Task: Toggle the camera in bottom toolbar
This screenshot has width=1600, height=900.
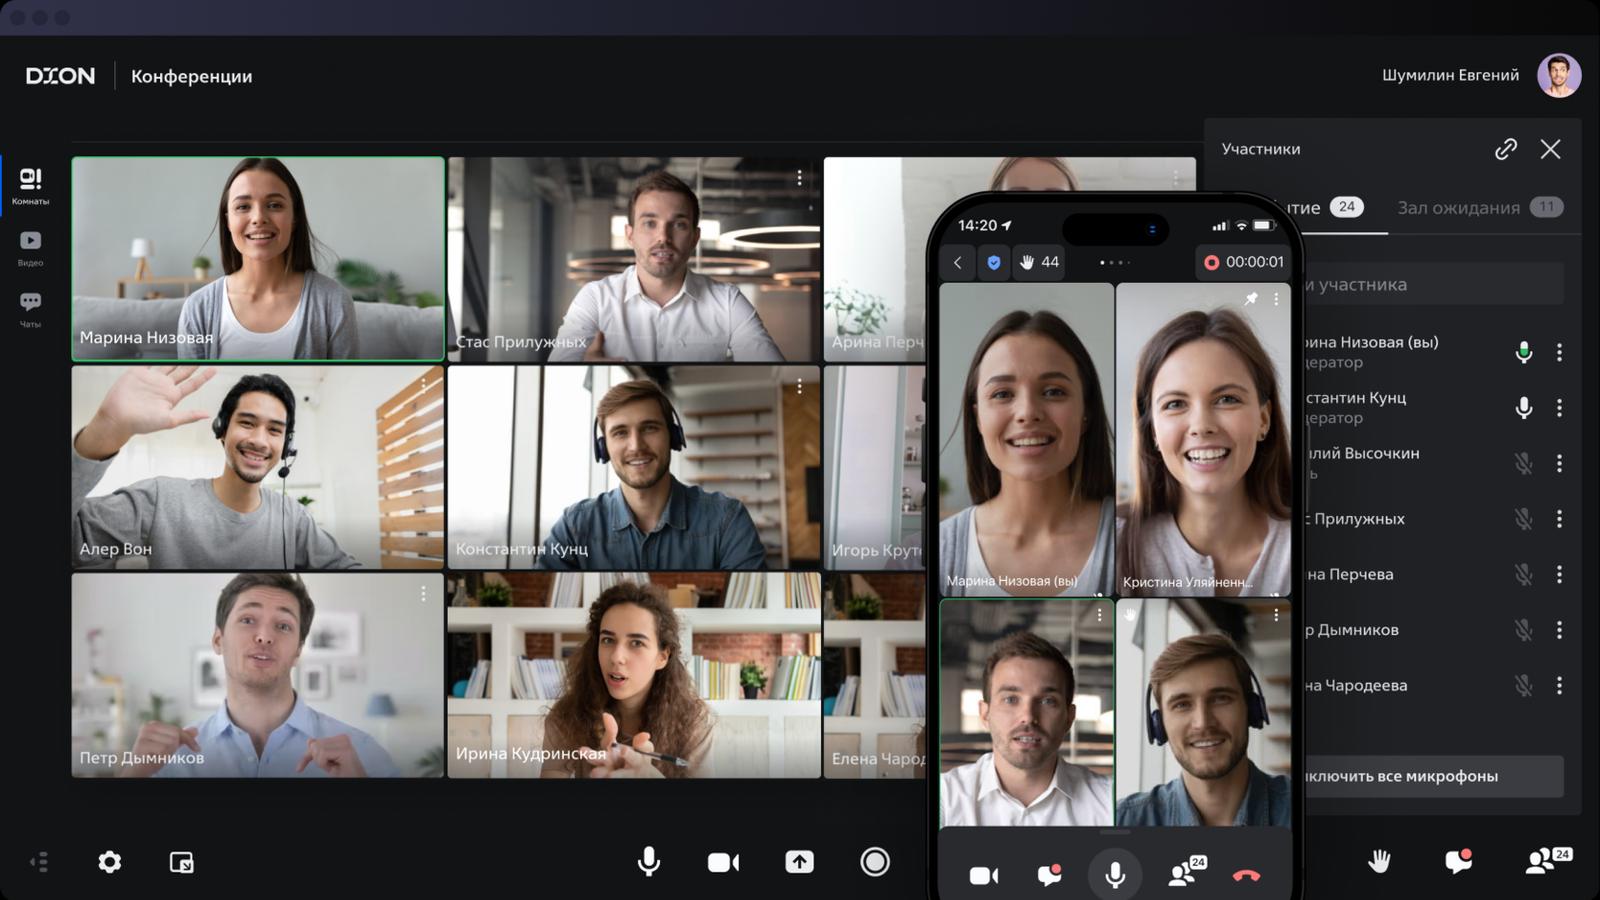Action: point(723,862)
